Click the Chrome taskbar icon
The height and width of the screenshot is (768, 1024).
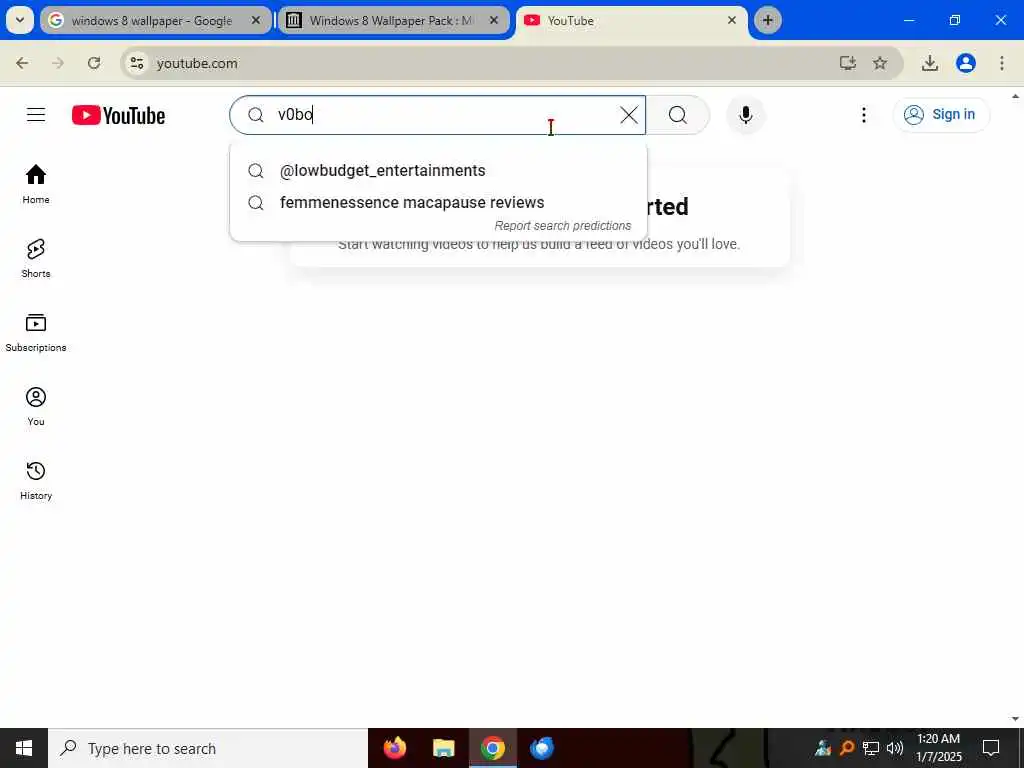[x=492, y=748]
